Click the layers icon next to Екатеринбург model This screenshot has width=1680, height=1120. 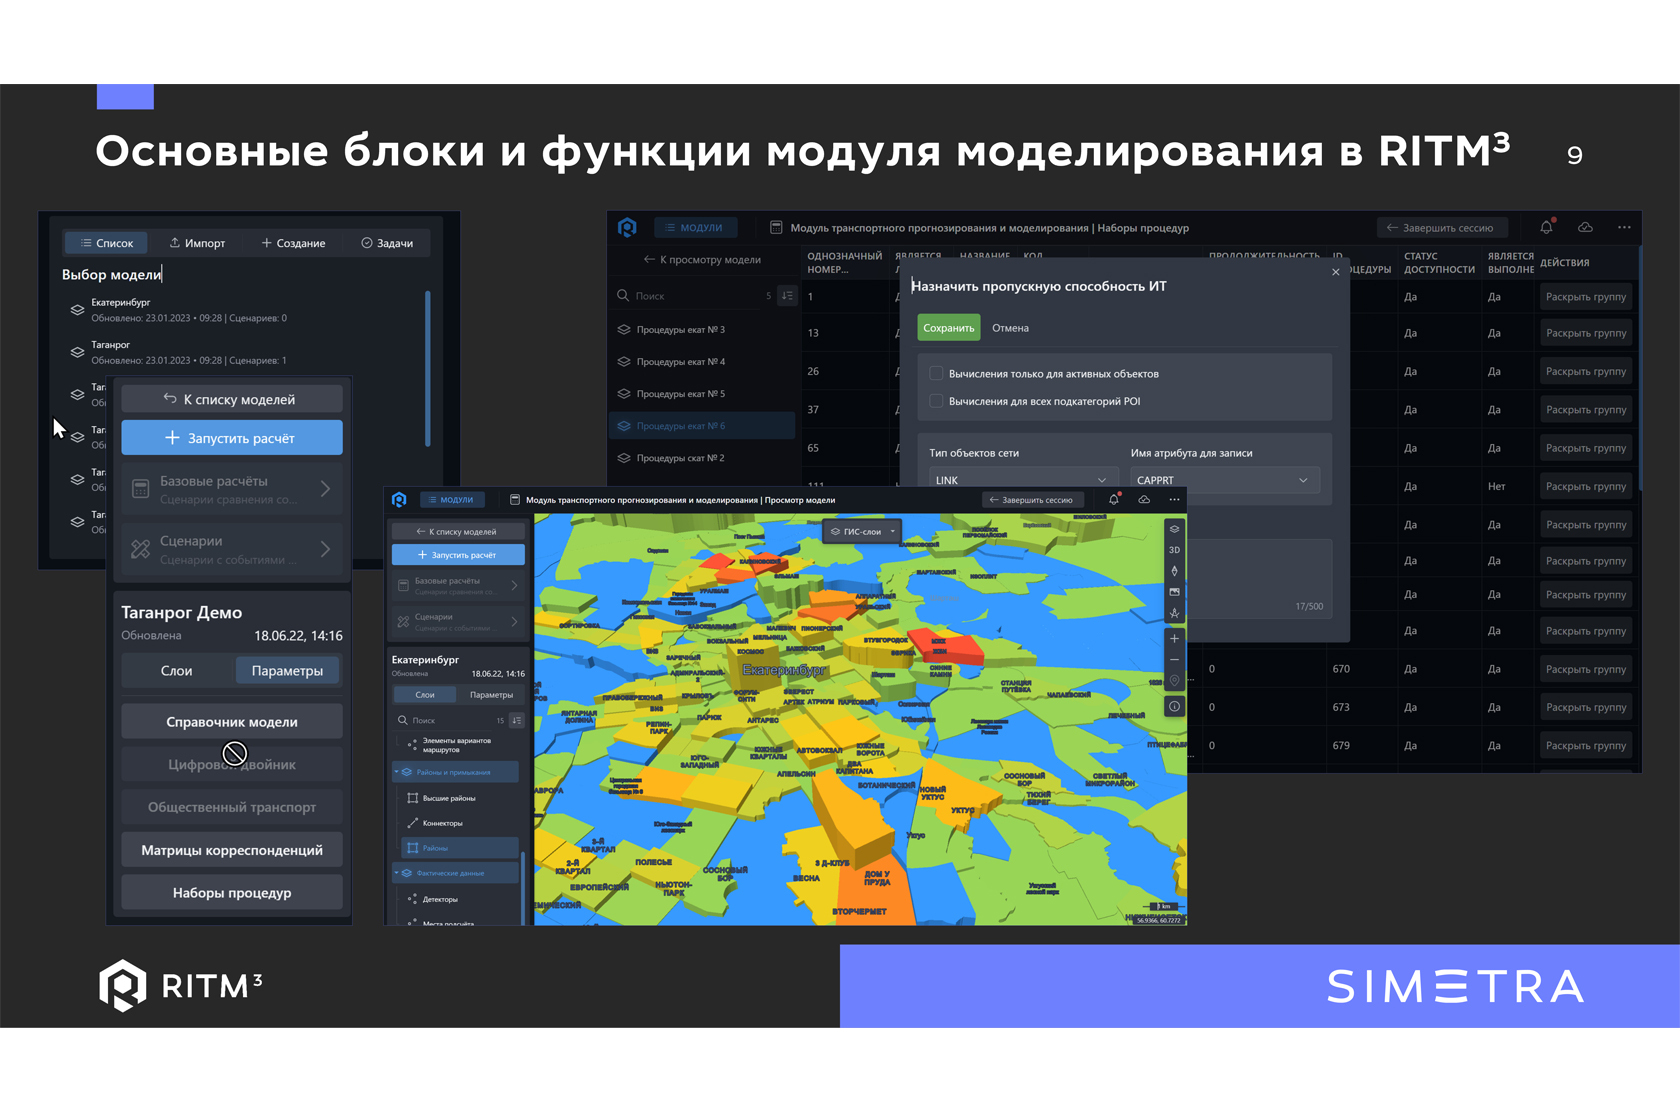point(77,310)
